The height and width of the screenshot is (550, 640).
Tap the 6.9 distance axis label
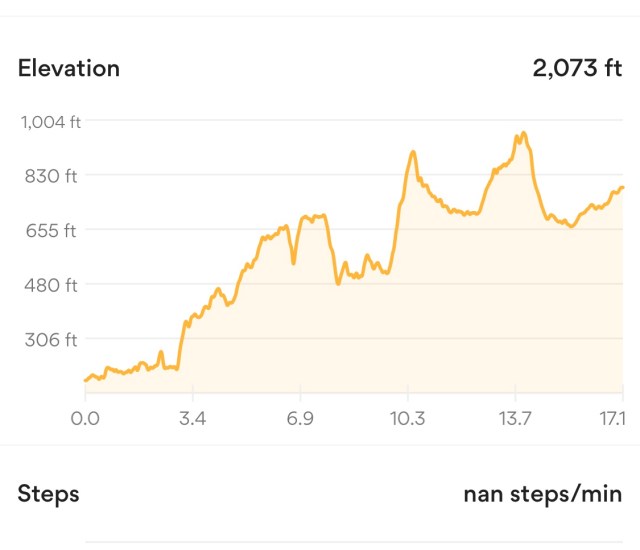point(300,418)
